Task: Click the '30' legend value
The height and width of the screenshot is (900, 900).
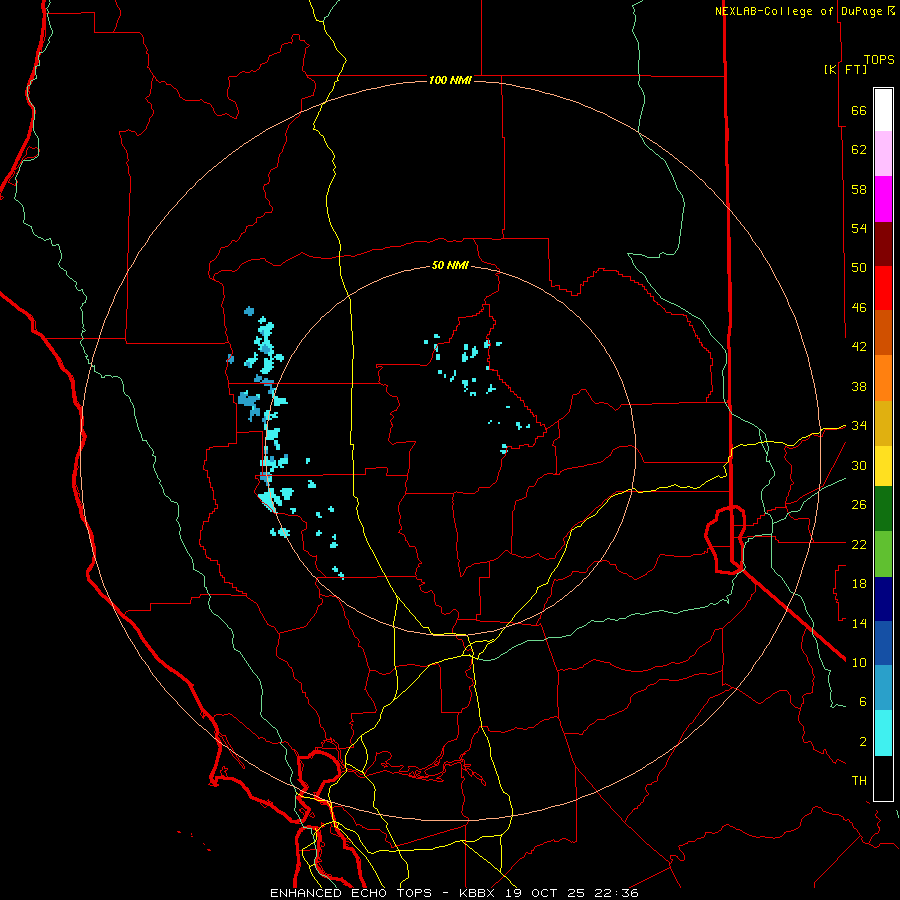Action: click(x=859, y=465)
